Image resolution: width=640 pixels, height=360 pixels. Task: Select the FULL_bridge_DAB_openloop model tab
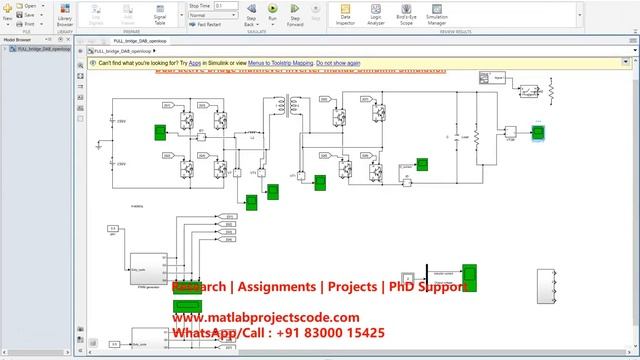tap(140, 41)
